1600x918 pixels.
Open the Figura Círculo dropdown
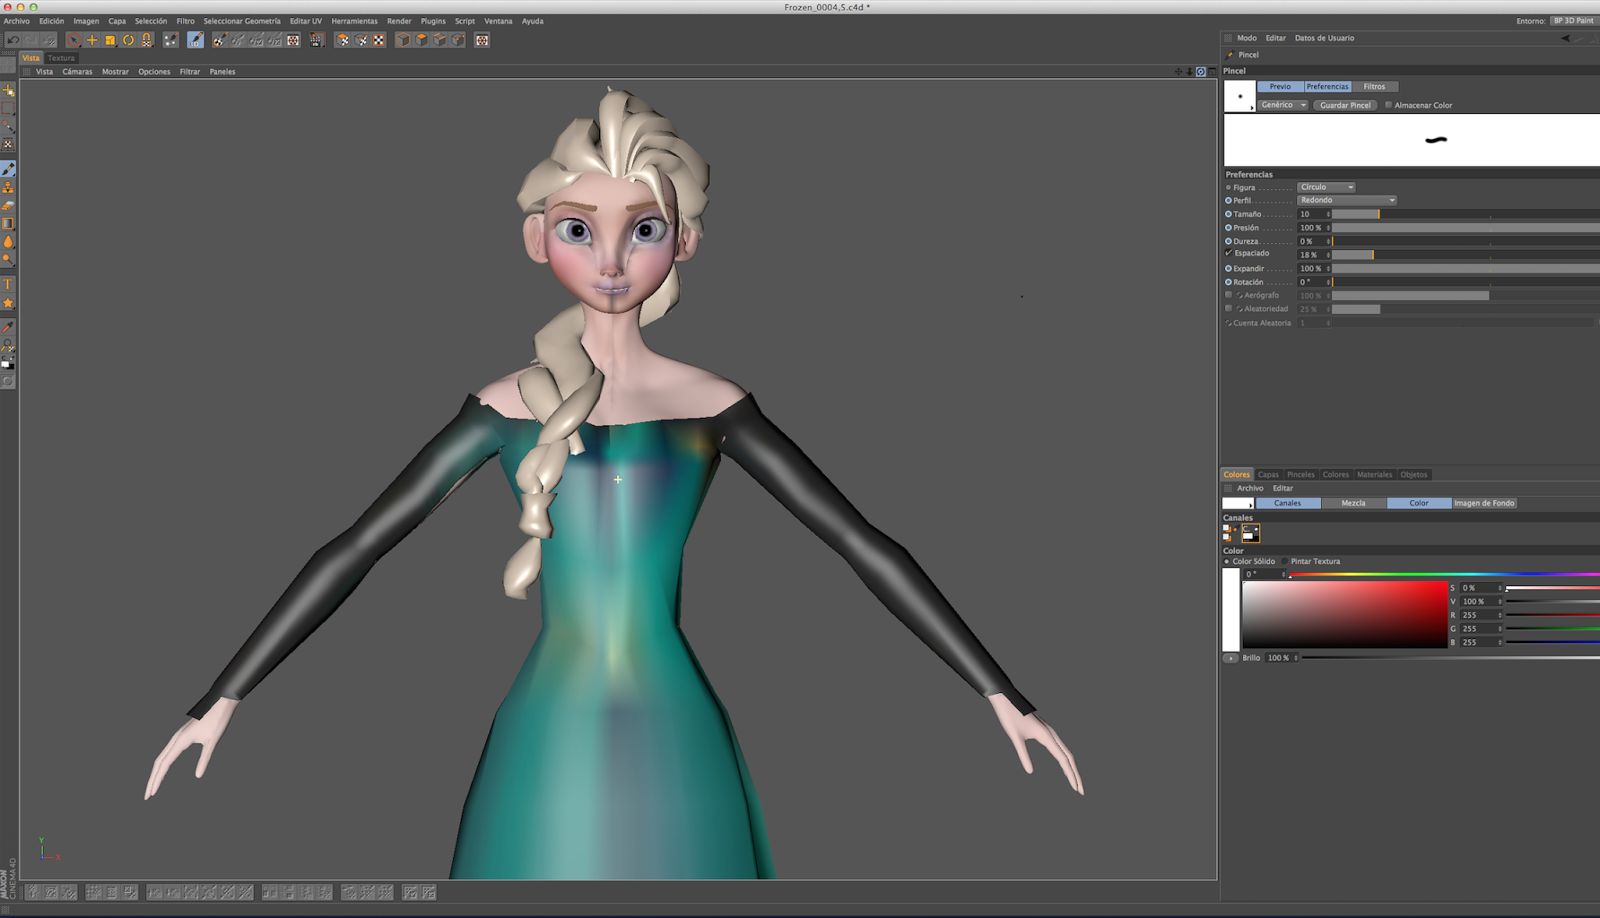pos(1327,187)
